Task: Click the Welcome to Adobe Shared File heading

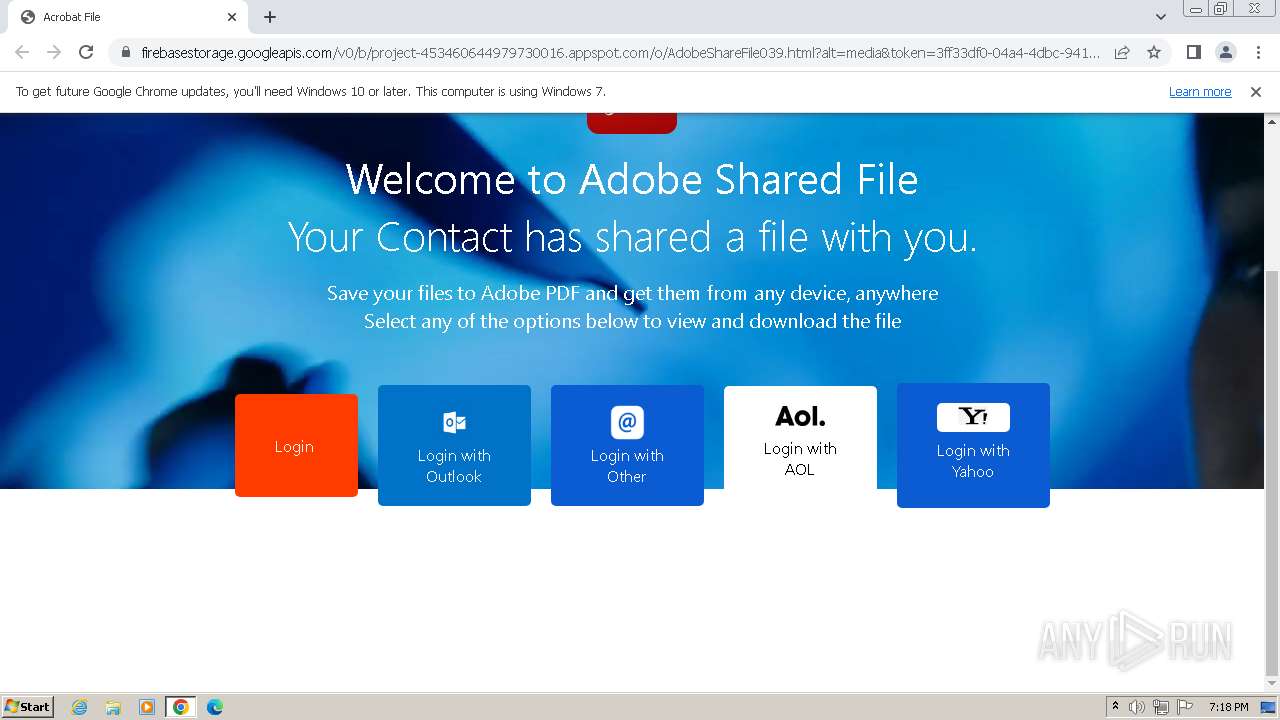Action: (632, 180)
